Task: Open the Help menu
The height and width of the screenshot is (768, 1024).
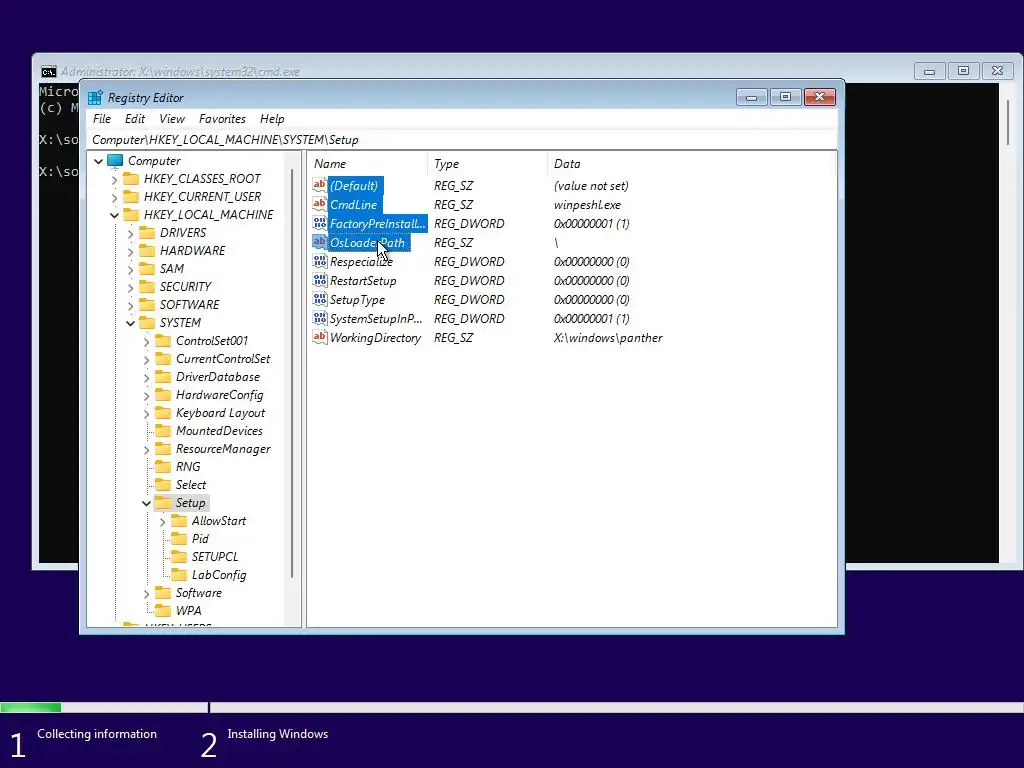Action: coord(272,119)
